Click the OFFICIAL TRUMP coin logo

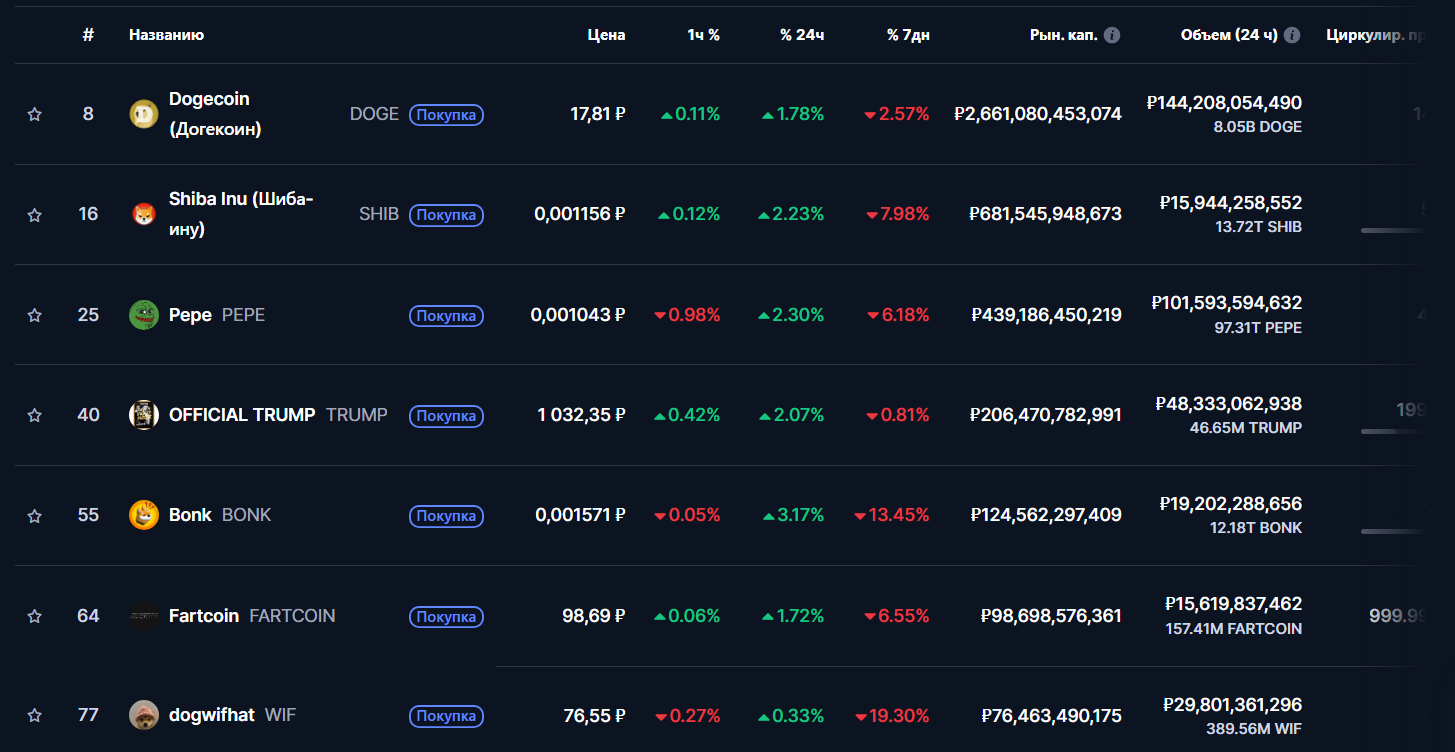(144, 415)
